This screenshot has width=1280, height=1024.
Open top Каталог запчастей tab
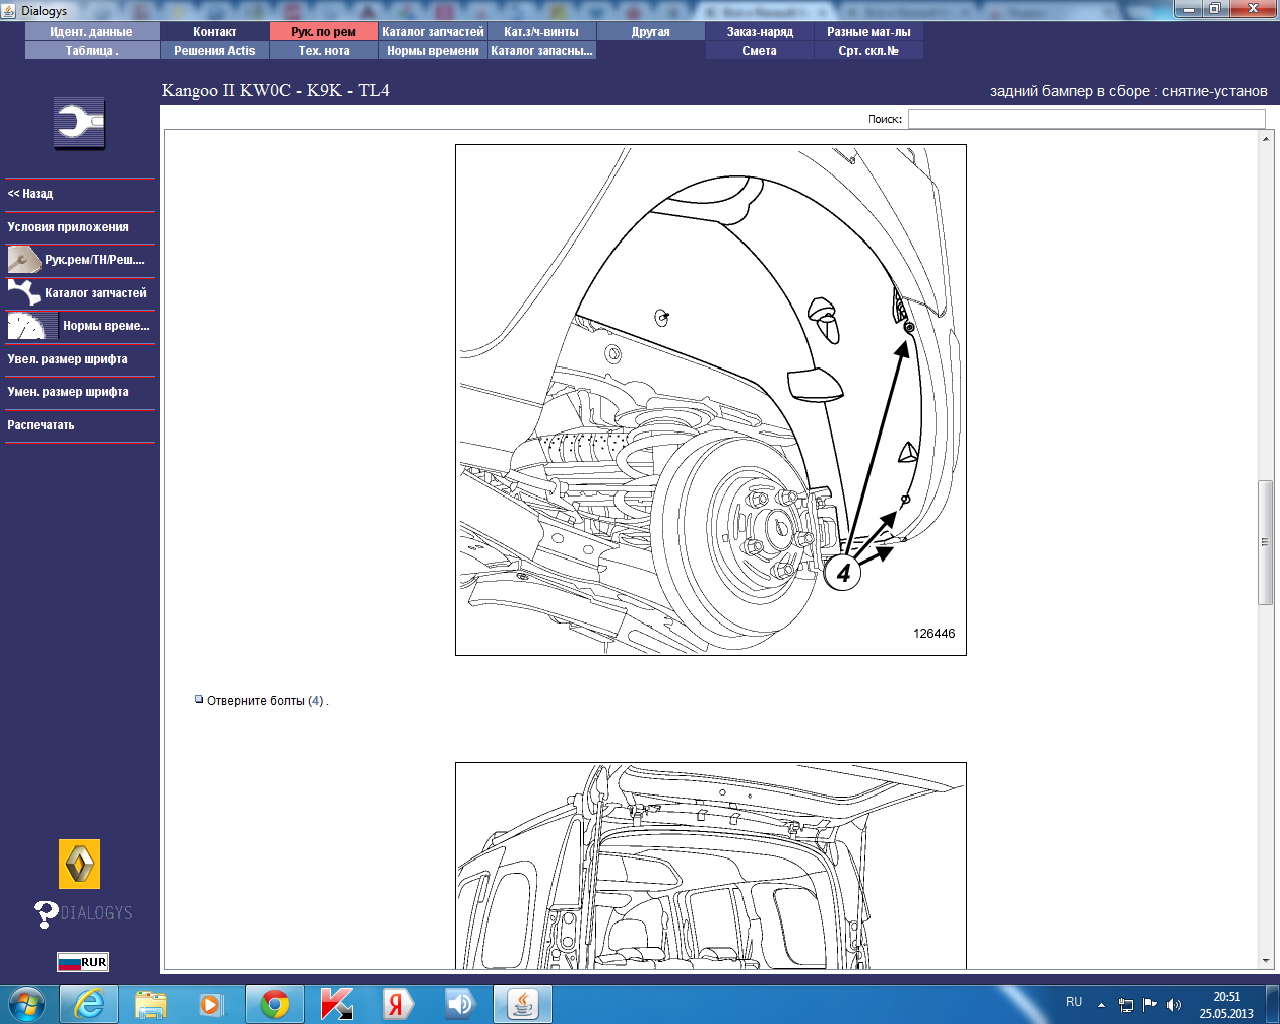tap(433, 32)
